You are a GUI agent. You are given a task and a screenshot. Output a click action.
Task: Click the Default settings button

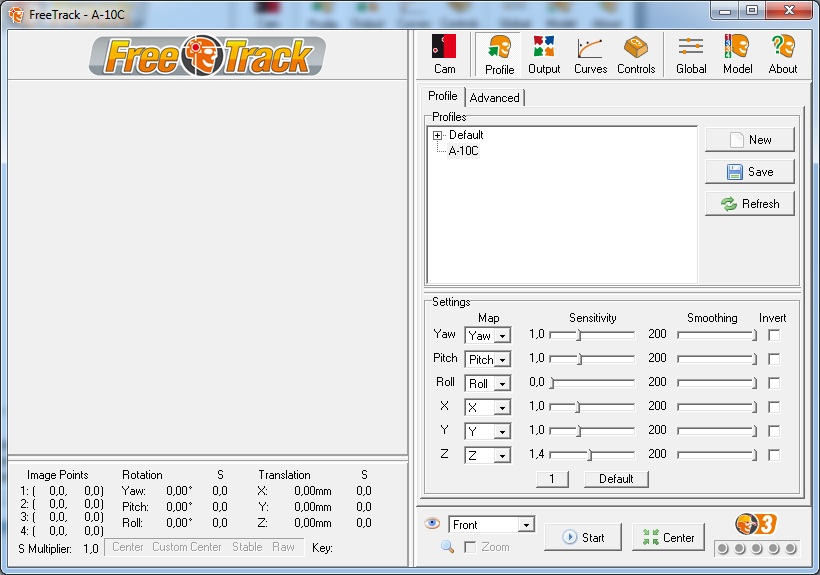click(x=616, y=479)
